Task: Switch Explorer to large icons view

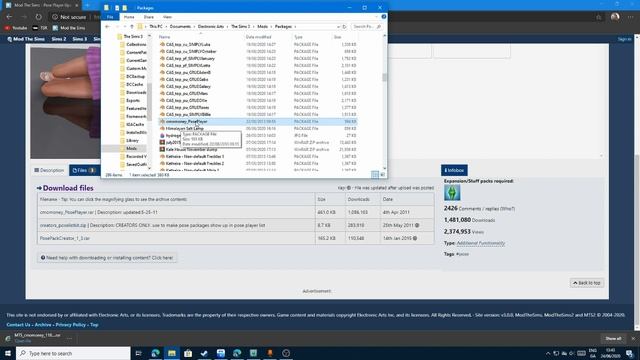Action: point(382,175)
